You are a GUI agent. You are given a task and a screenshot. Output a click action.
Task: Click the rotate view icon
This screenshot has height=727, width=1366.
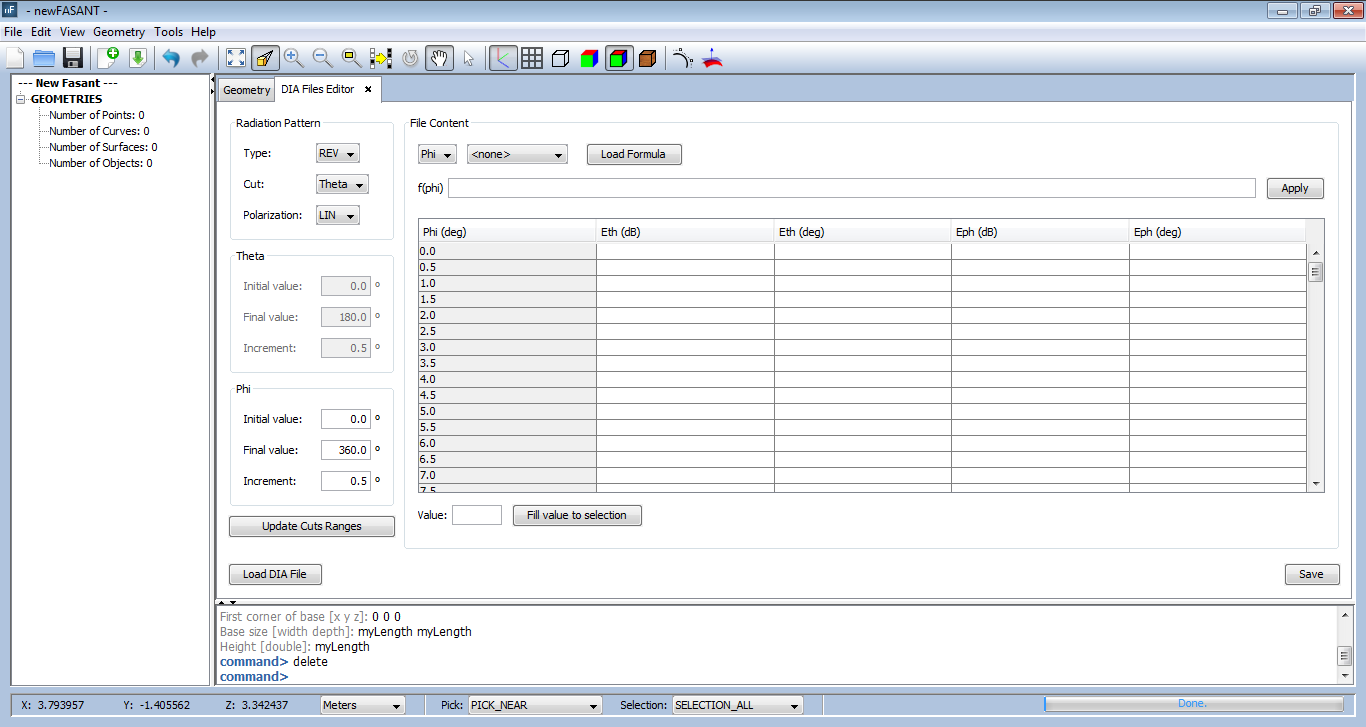point(408,58)
